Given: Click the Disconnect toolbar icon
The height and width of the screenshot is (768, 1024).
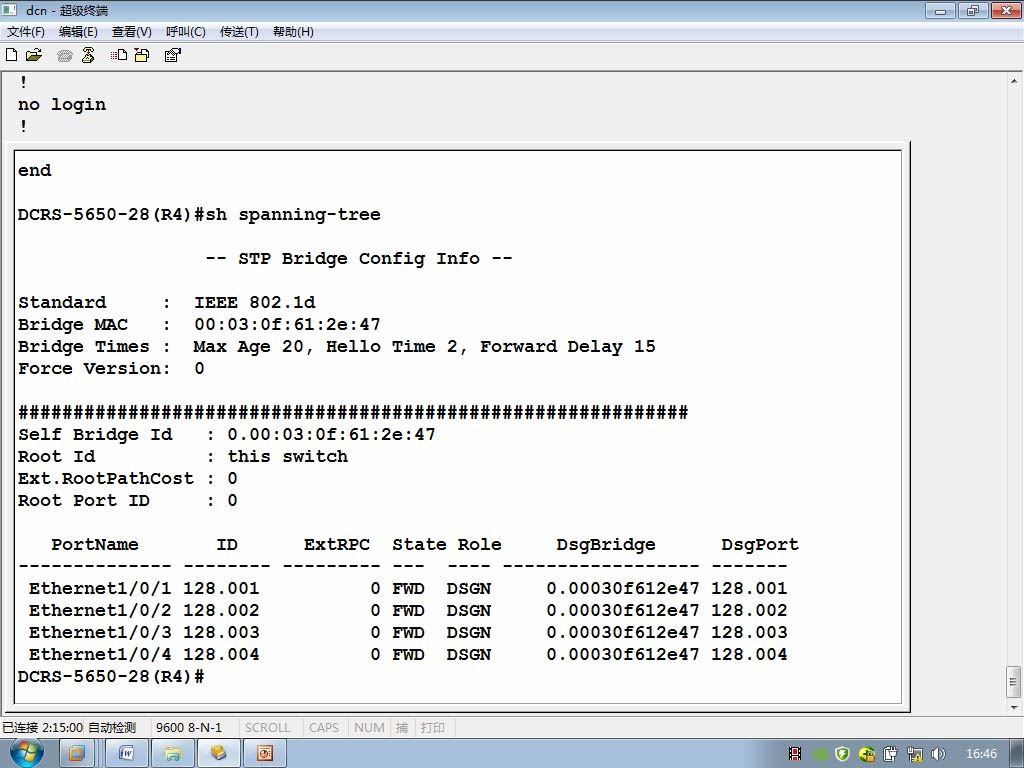Looking at the screenshot, I should pyautogui.click(x=88, y=56).
